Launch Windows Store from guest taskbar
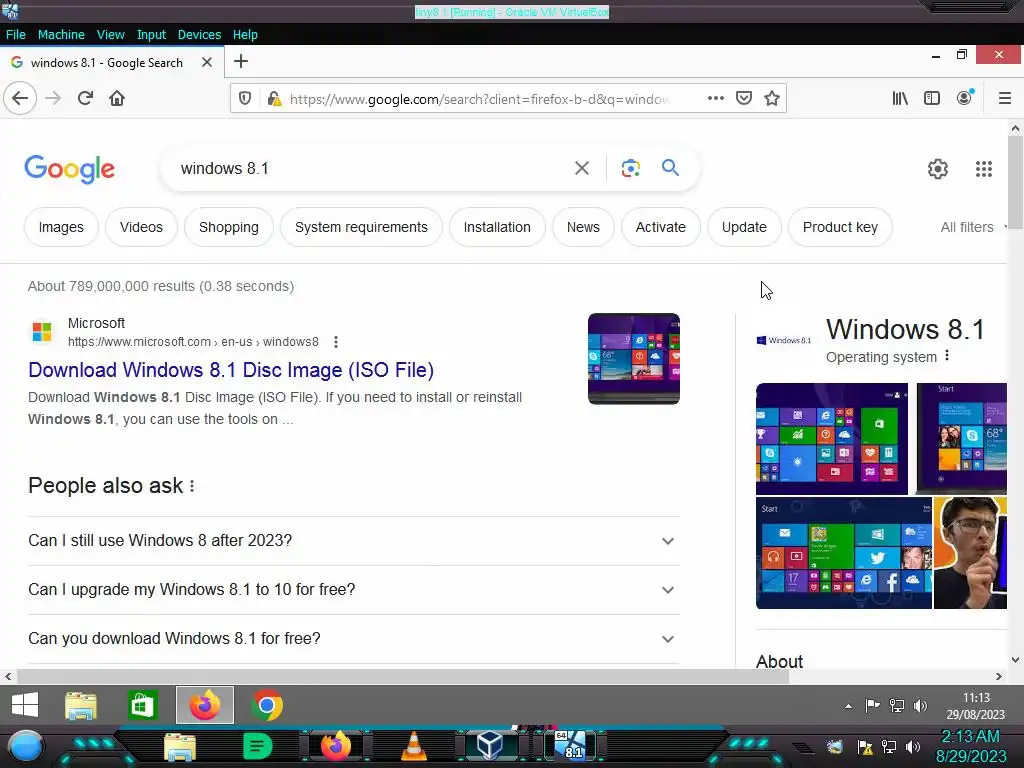Viewport: 1024px width, 768px height. (x=142, y=705)
